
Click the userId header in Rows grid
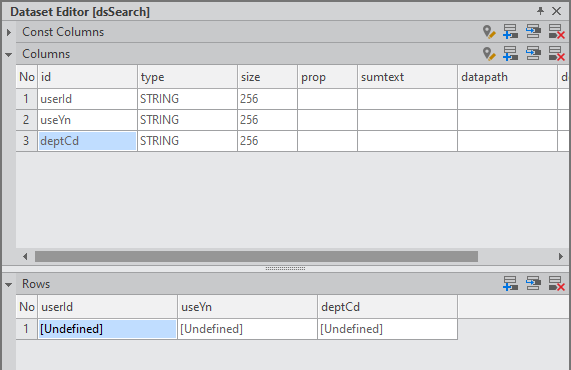(x=107, y=307)
